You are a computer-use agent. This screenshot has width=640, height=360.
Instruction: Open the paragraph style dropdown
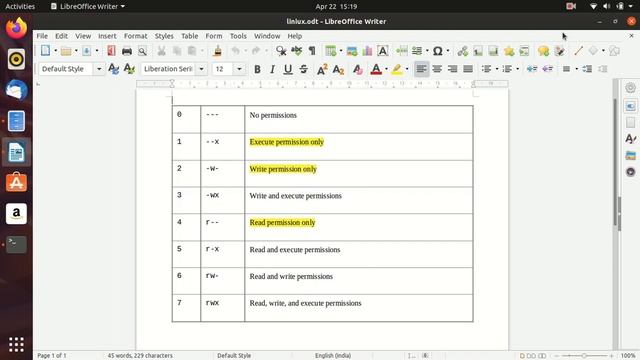pos(99,69)
